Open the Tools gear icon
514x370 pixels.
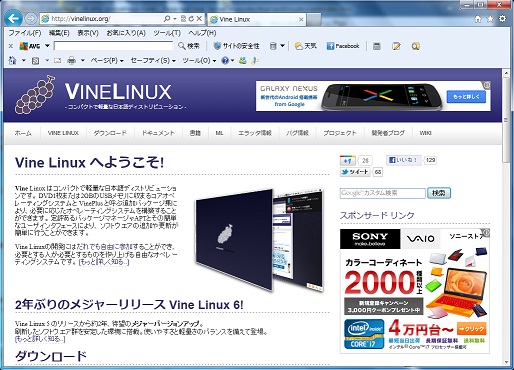point(502,19)
